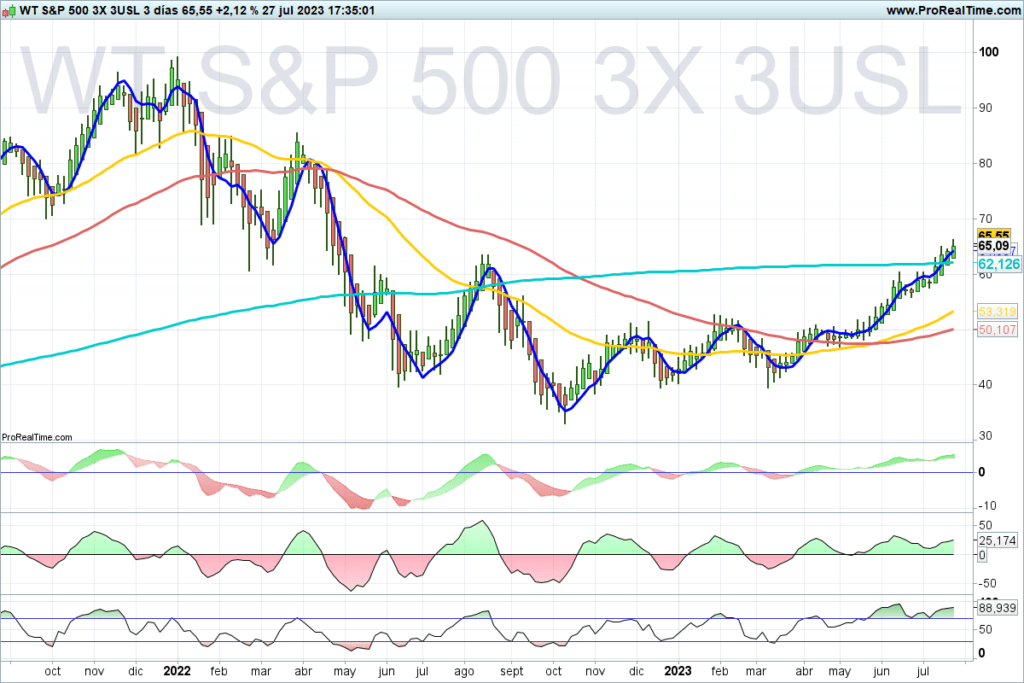
Task: Click the 80 price level on the axis
Action: tap(985, 163)
